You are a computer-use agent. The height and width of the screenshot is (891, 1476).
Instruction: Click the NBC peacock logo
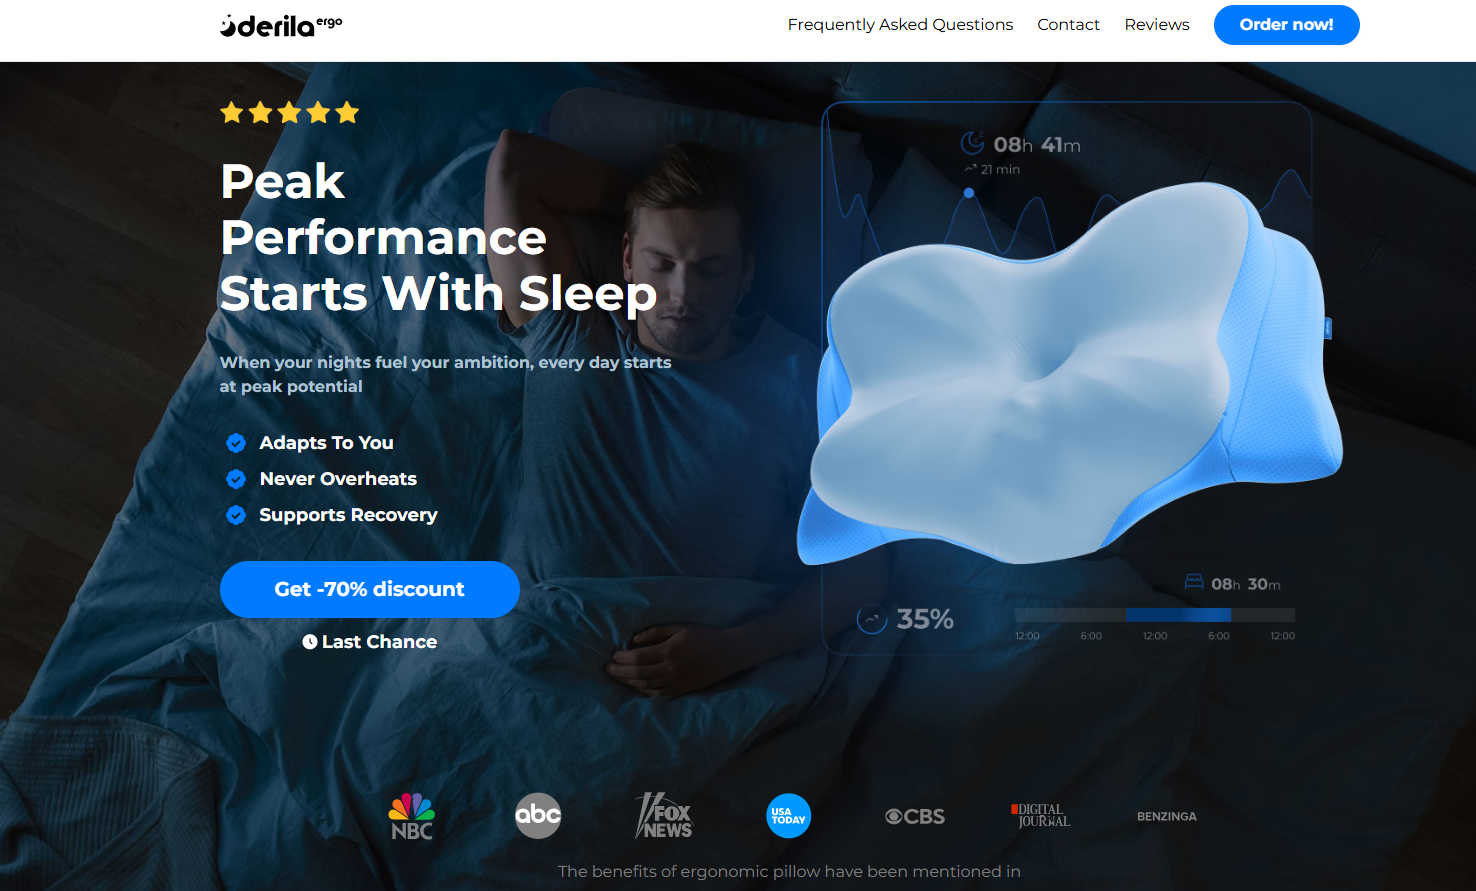pos(412,816)
